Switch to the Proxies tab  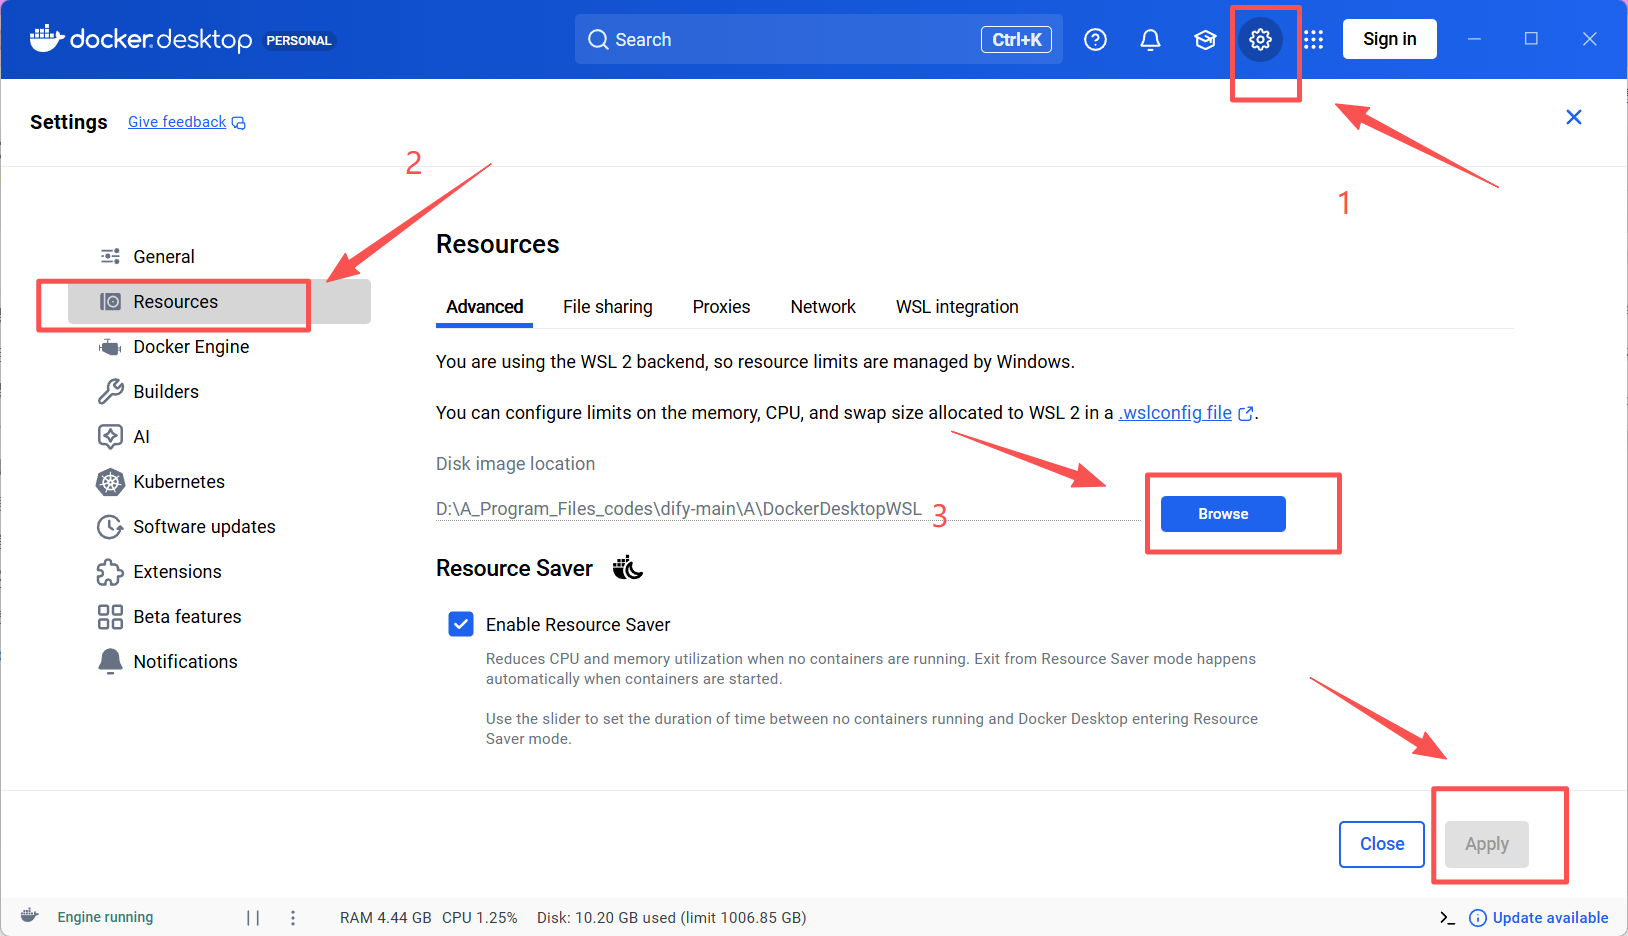[x=721, y=307]
